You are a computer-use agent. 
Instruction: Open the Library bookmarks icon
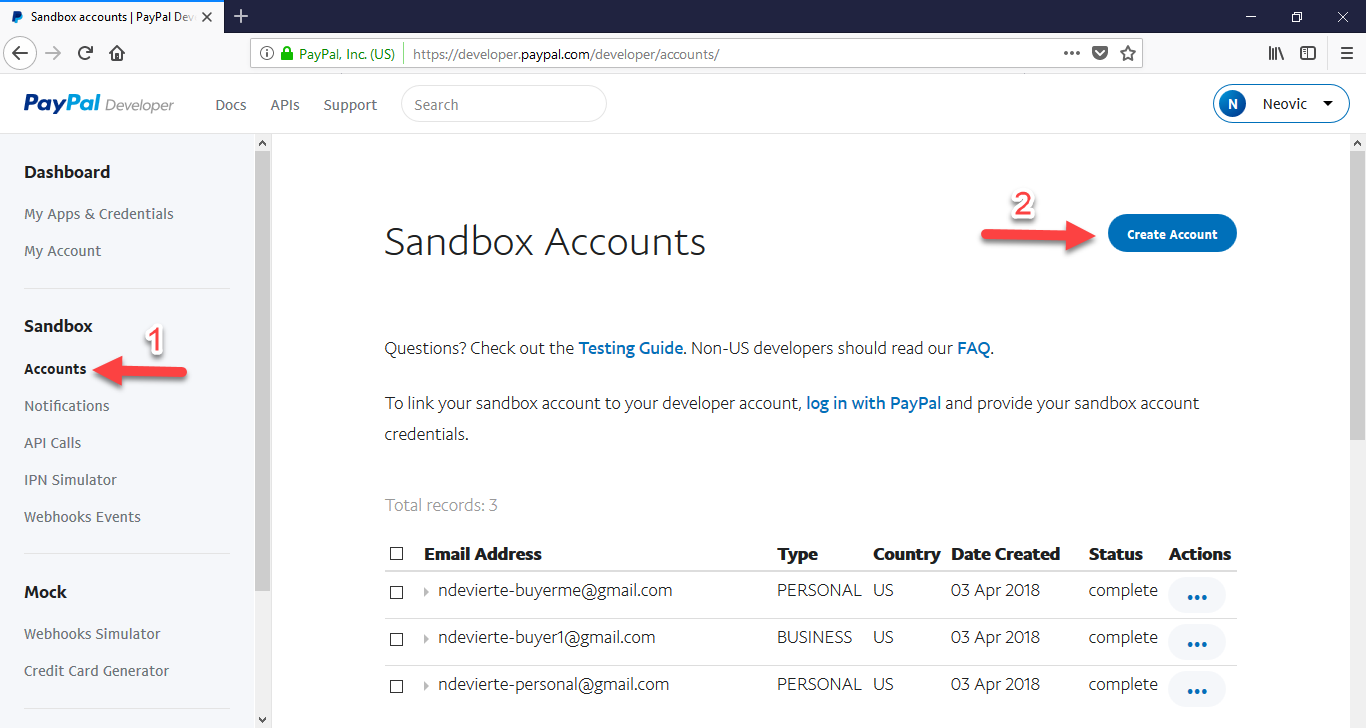pyautogui.click(x=1276, y=53)
